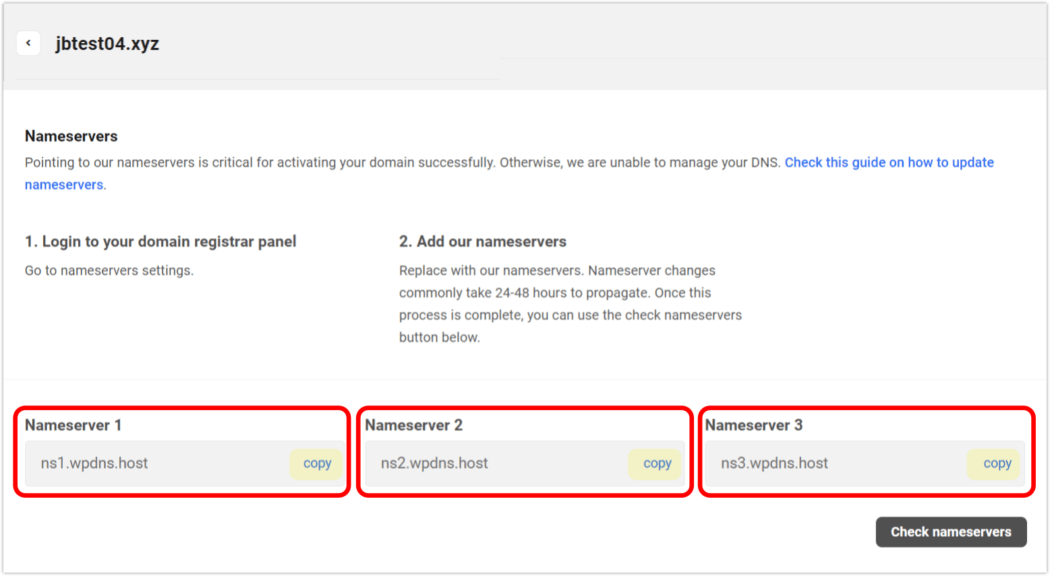Copy the Nameserver 3 value

tap(994, 463)
